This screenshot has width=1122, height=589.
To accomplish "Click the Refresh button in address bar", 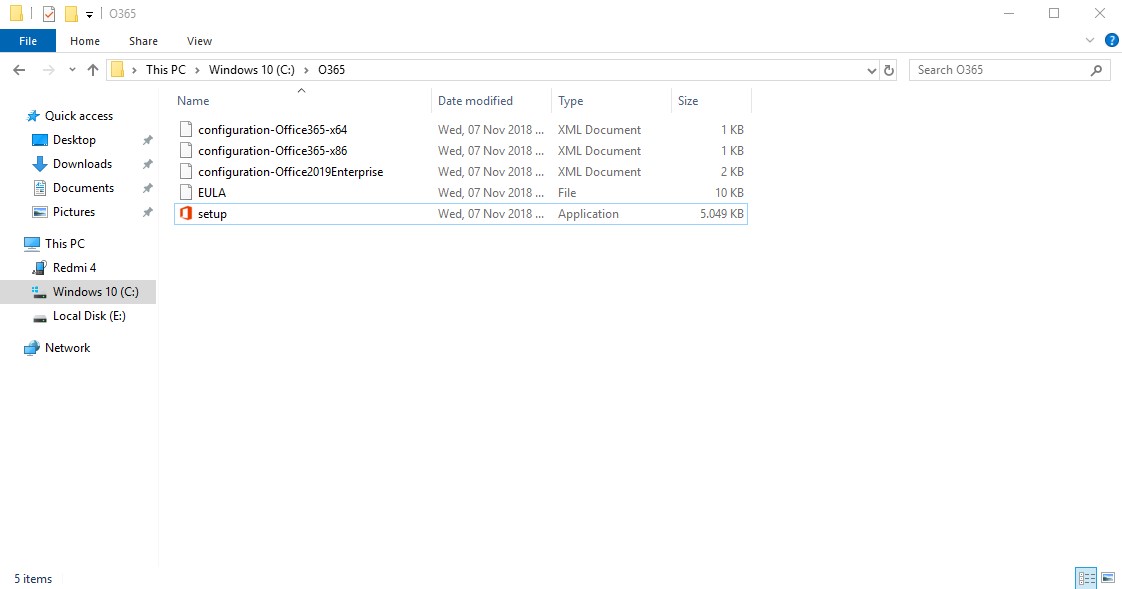I will click(889, 70).
